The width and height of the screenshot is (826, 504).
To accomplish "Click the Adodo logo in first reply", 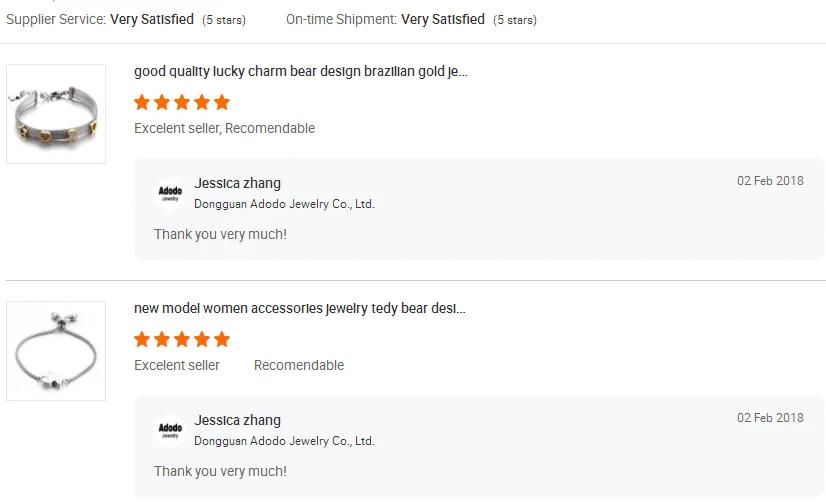I will (x=170, y=193).
